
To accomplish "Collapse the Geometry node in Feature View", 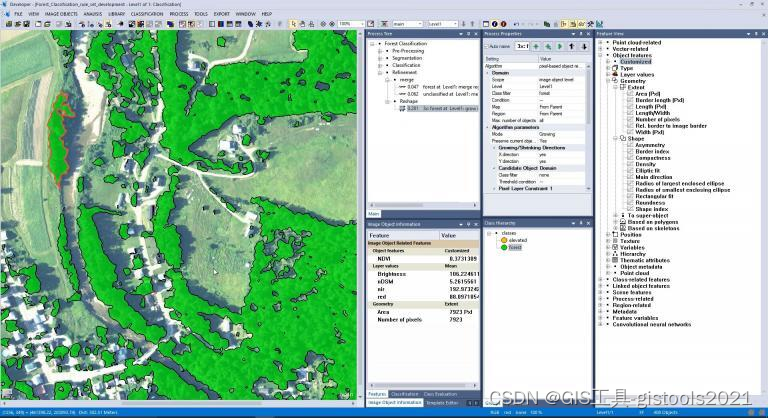I will pos(608,81).
